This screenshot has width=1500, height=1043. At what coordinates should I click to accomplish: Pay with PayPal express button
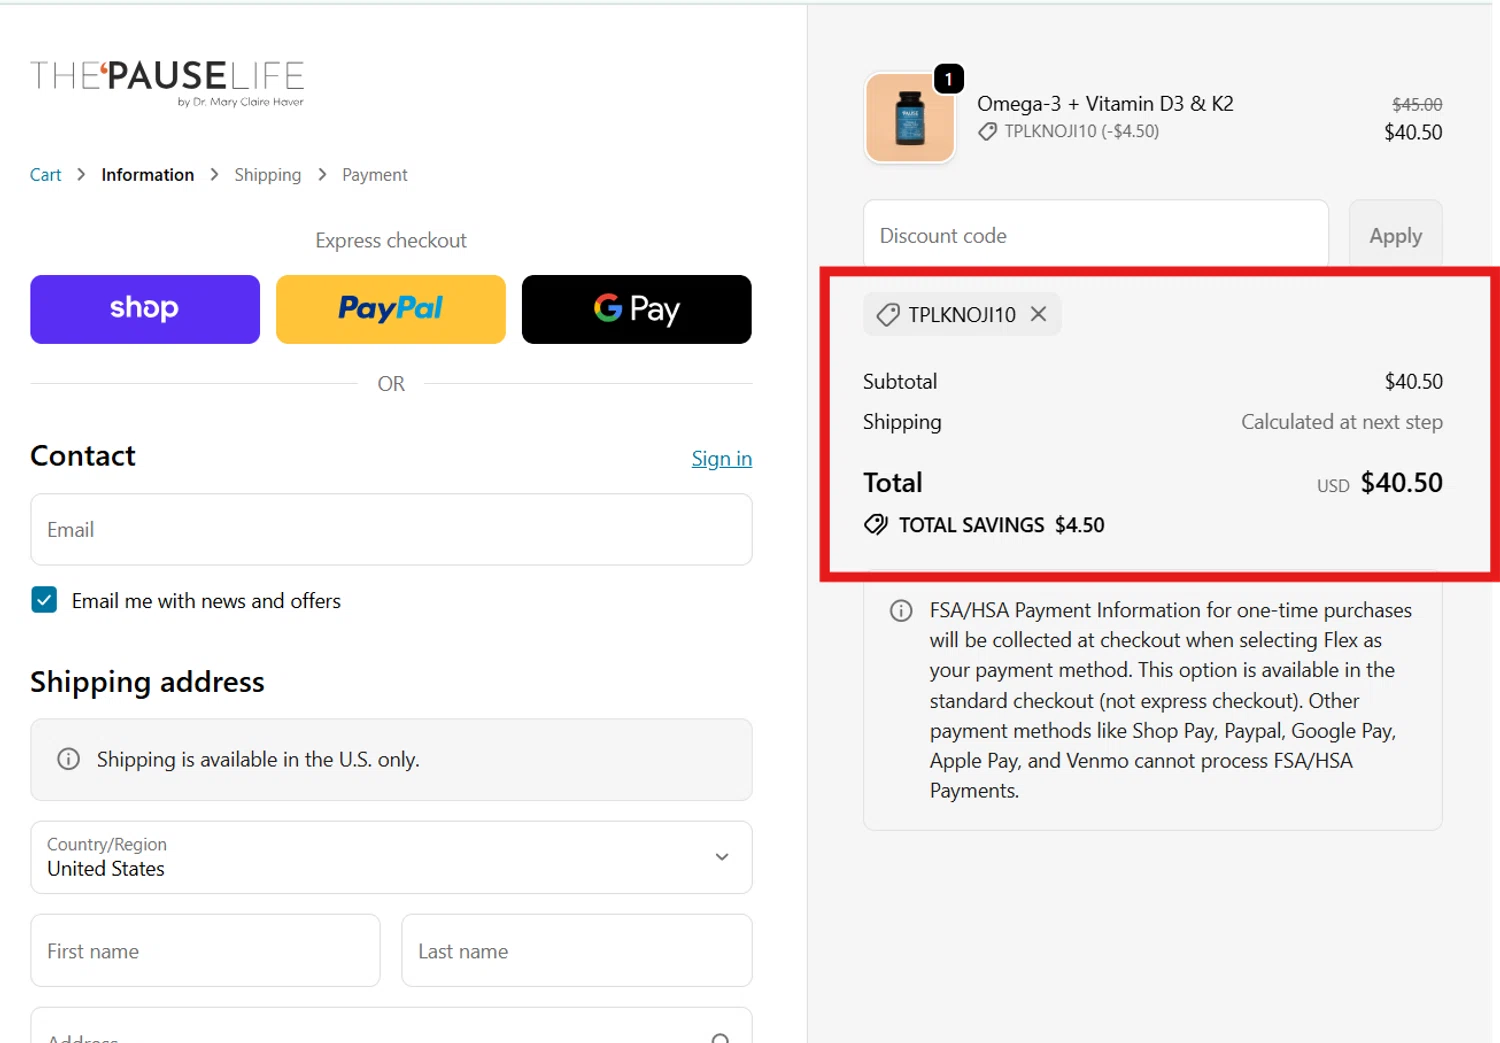click(x=391, y=309)
